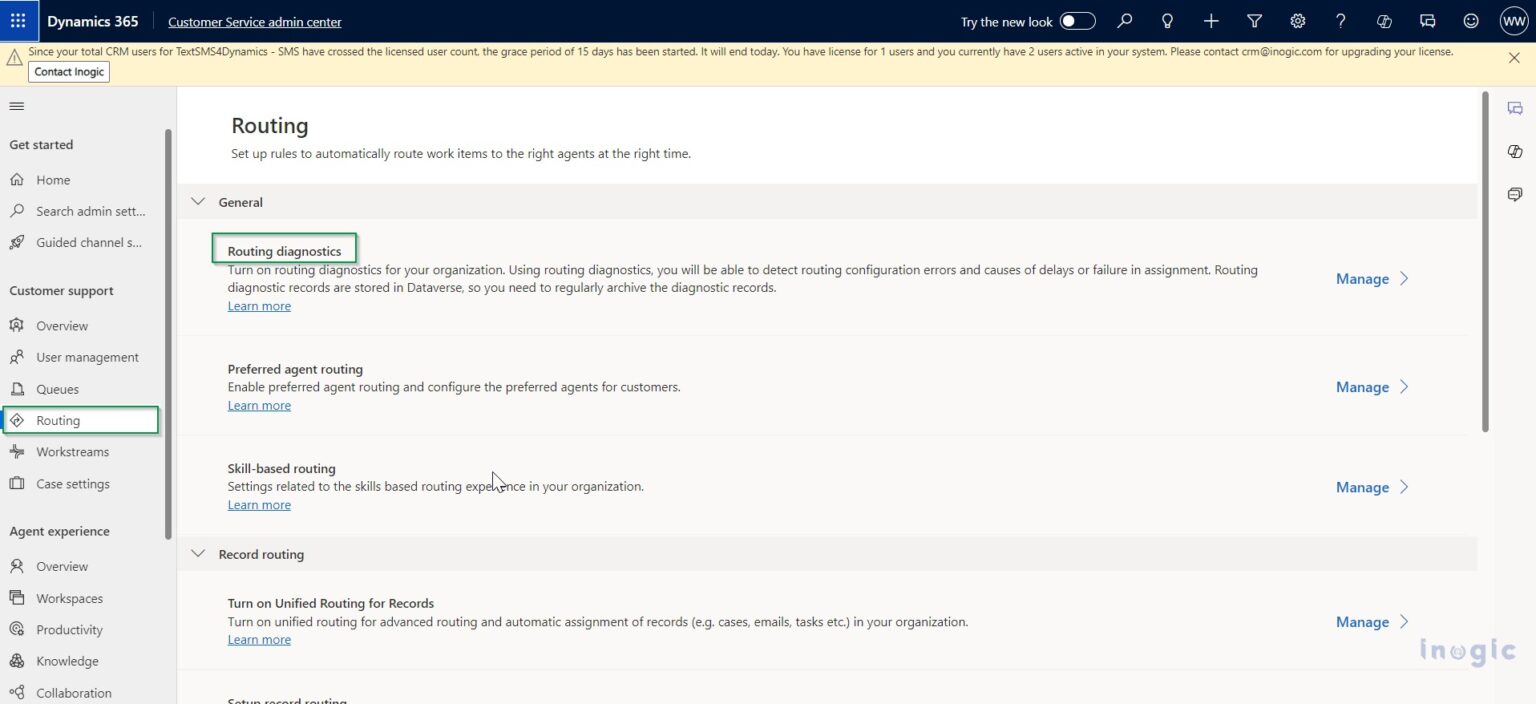Open the Settings gear icon
The image size is (1536, 704).
pos(1297,20)
